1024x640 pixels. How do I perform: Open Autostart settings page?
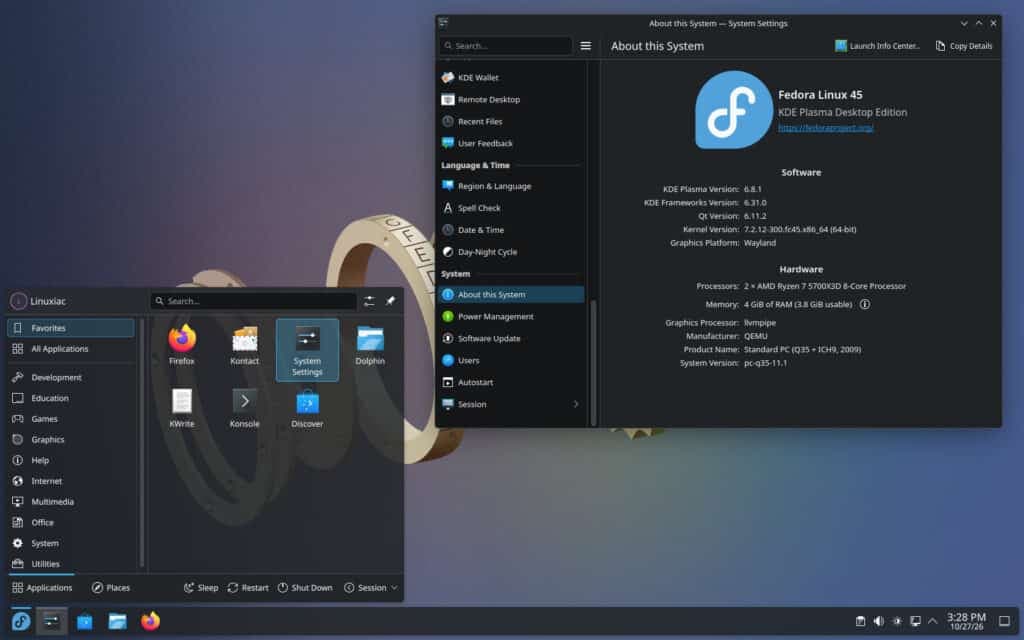(511, 382)
